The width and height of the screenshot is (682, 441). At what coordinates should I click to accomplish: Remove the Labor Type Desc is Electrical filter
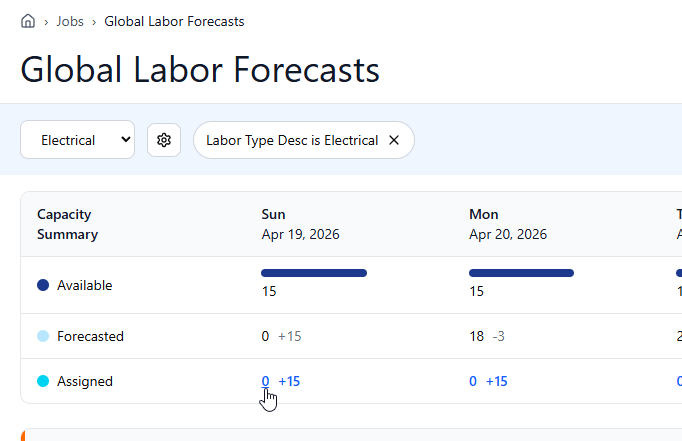click(394, 140)
